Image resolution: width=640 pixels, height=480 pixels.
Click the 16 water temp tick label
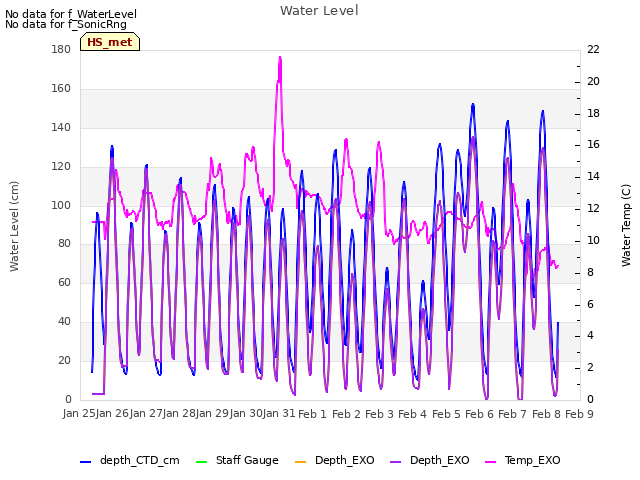[593, 144]
